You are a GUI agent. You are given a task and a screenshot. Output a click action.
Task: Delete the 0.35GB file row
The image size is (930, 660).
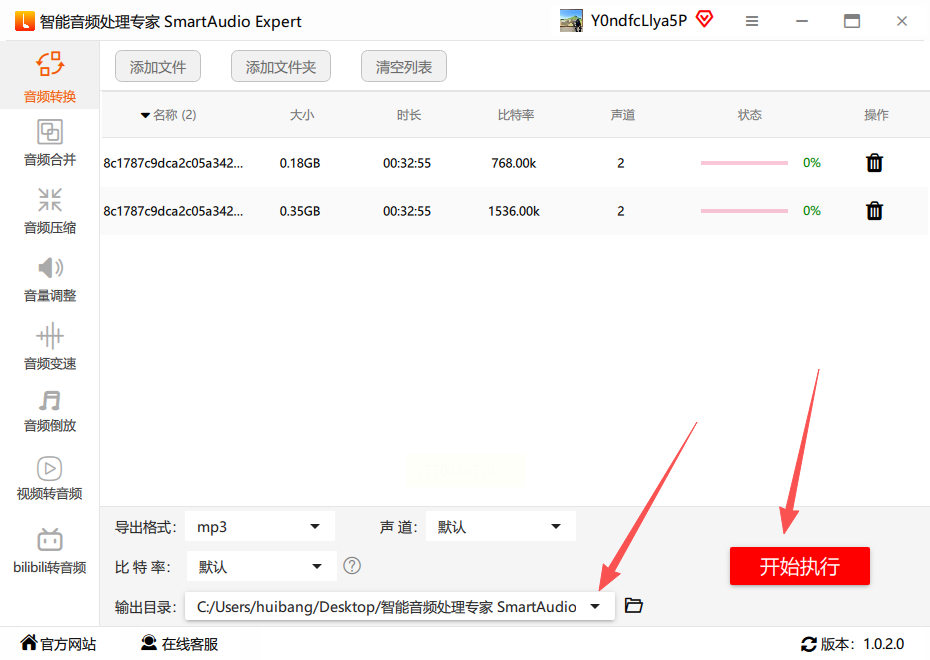pos(874,211)
